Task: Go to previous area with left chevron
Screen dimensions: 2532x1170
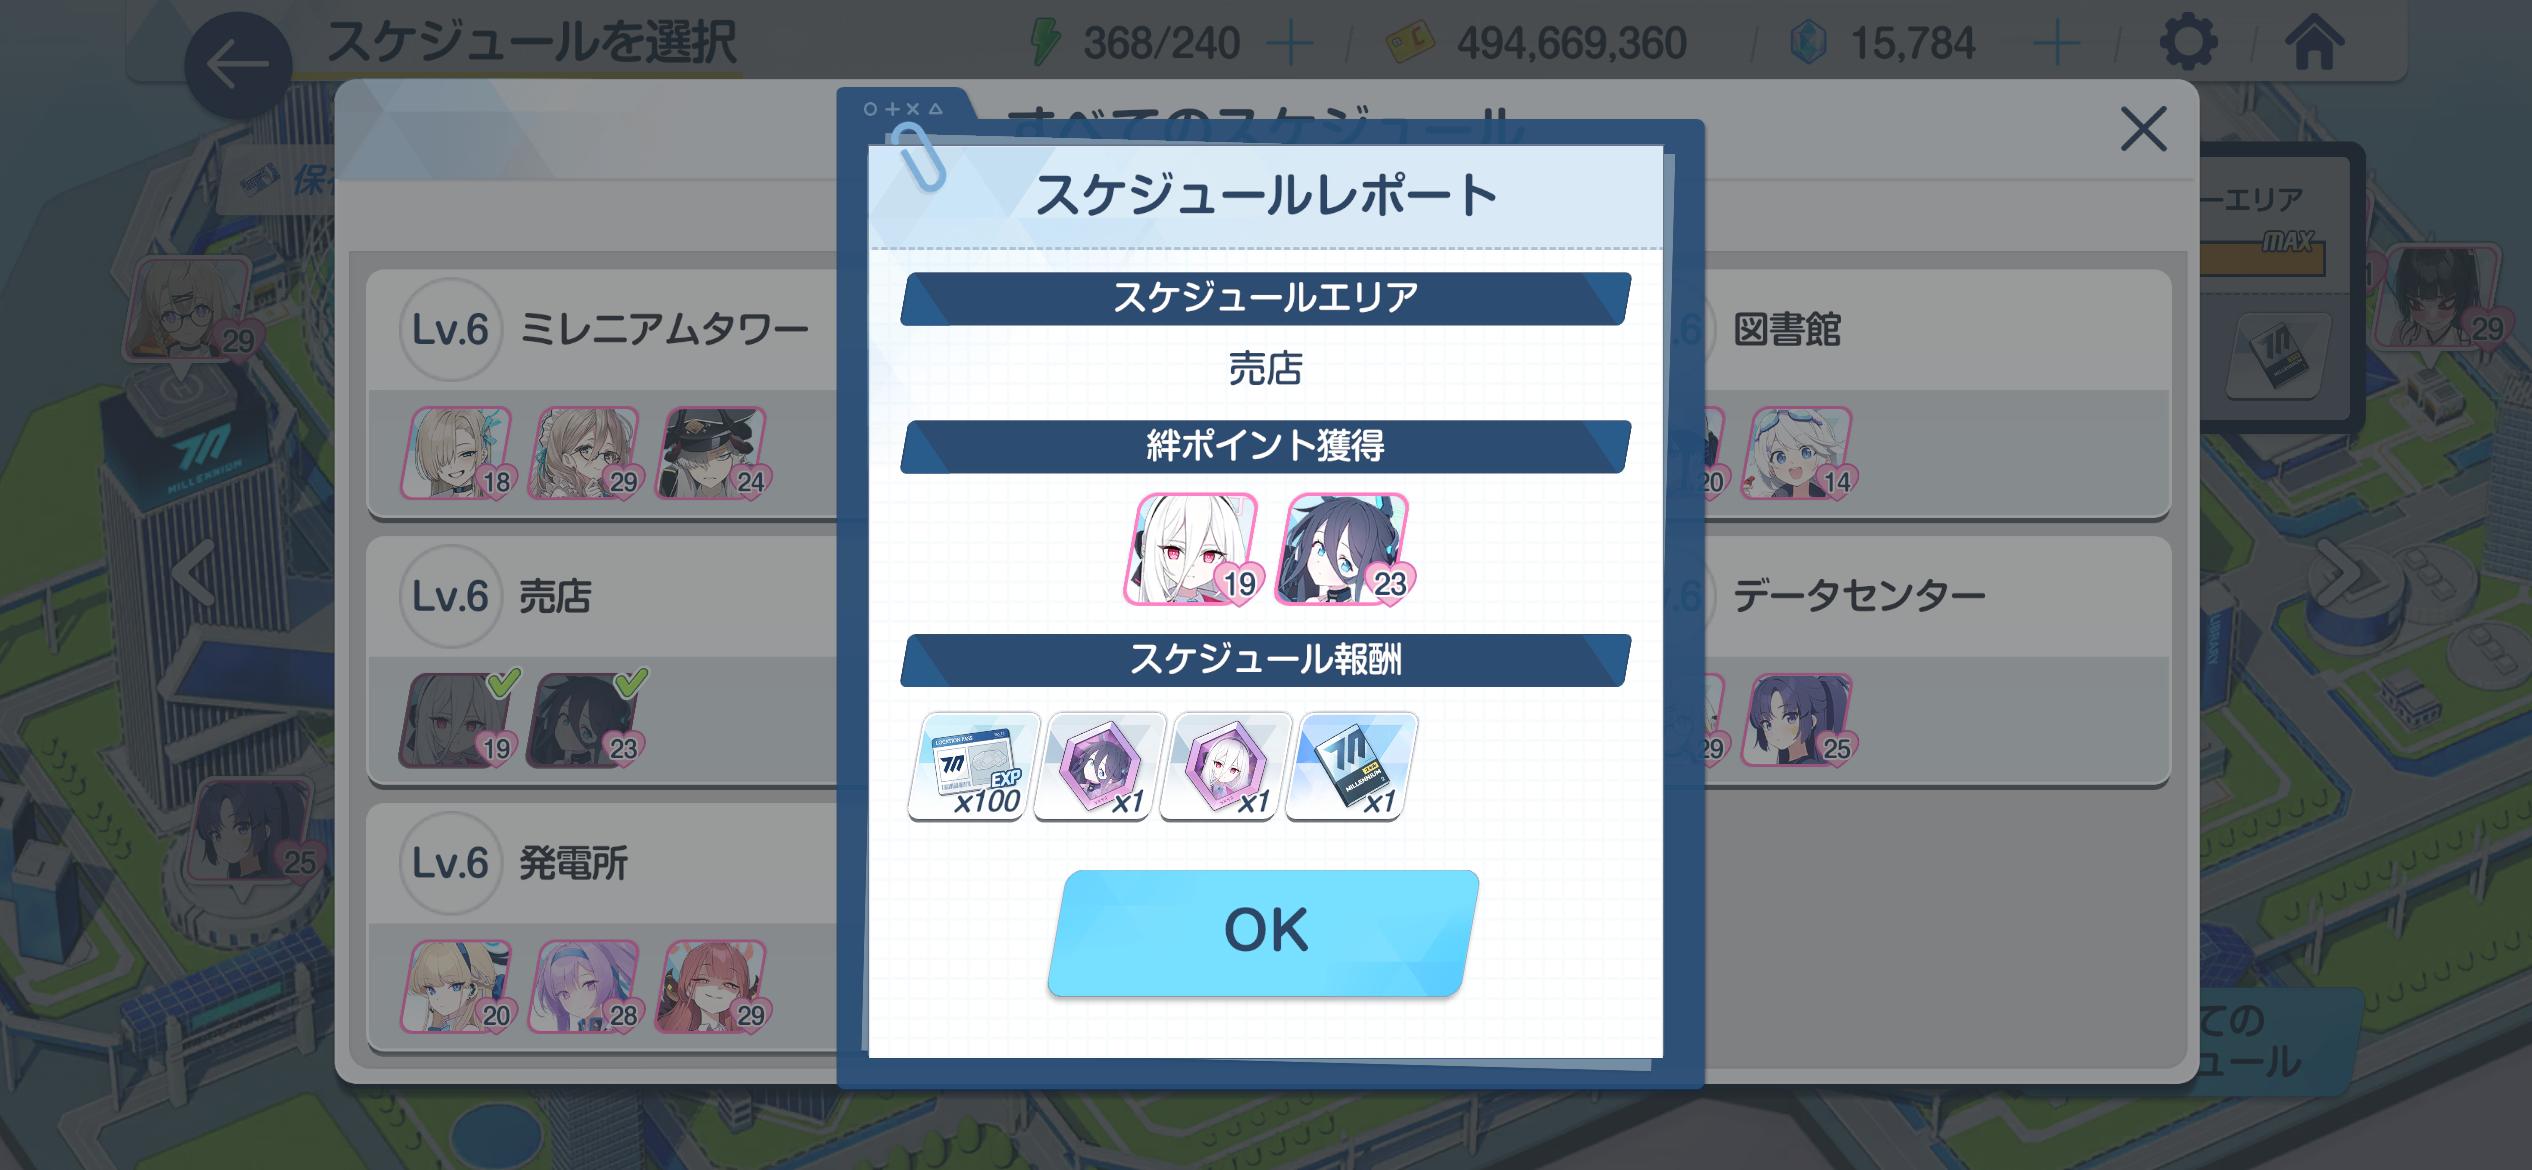Action: 194,573
